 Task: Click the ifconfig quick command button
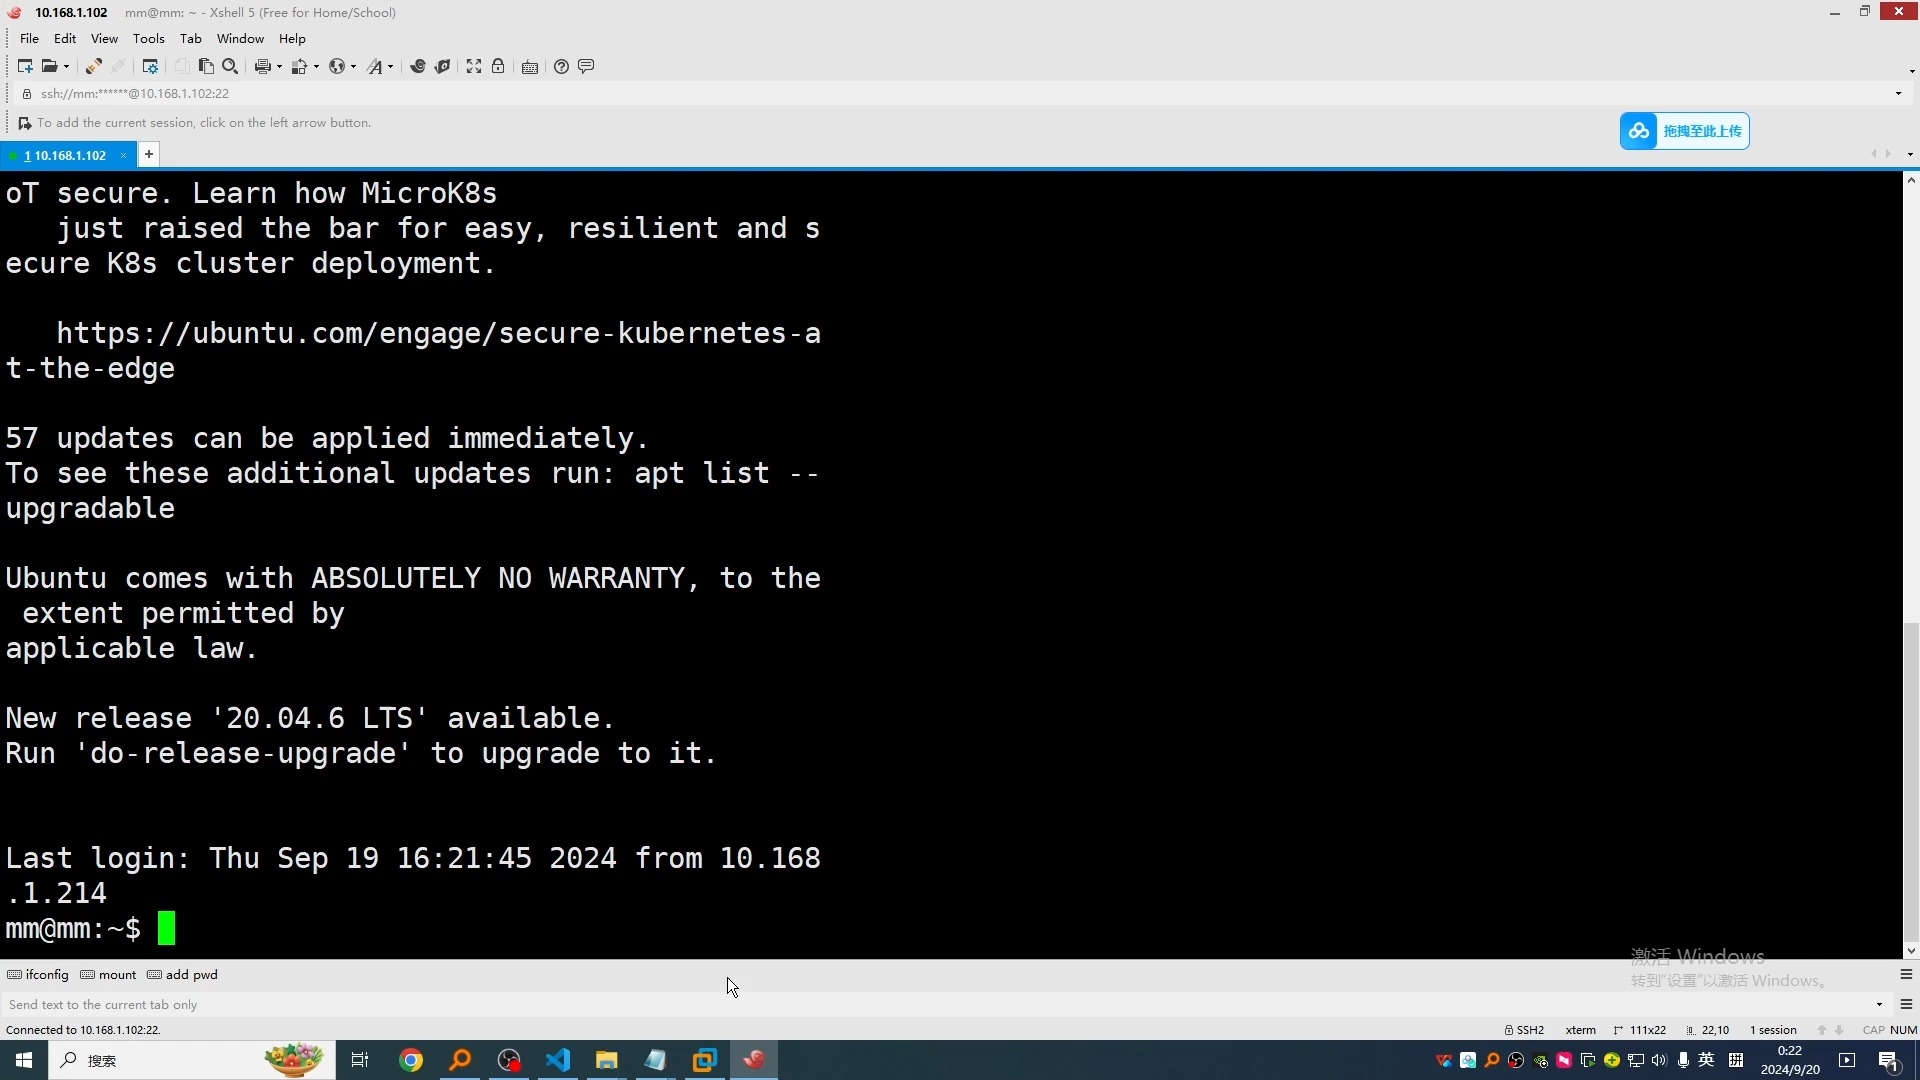pyautogui.click(x=38, y=974)
